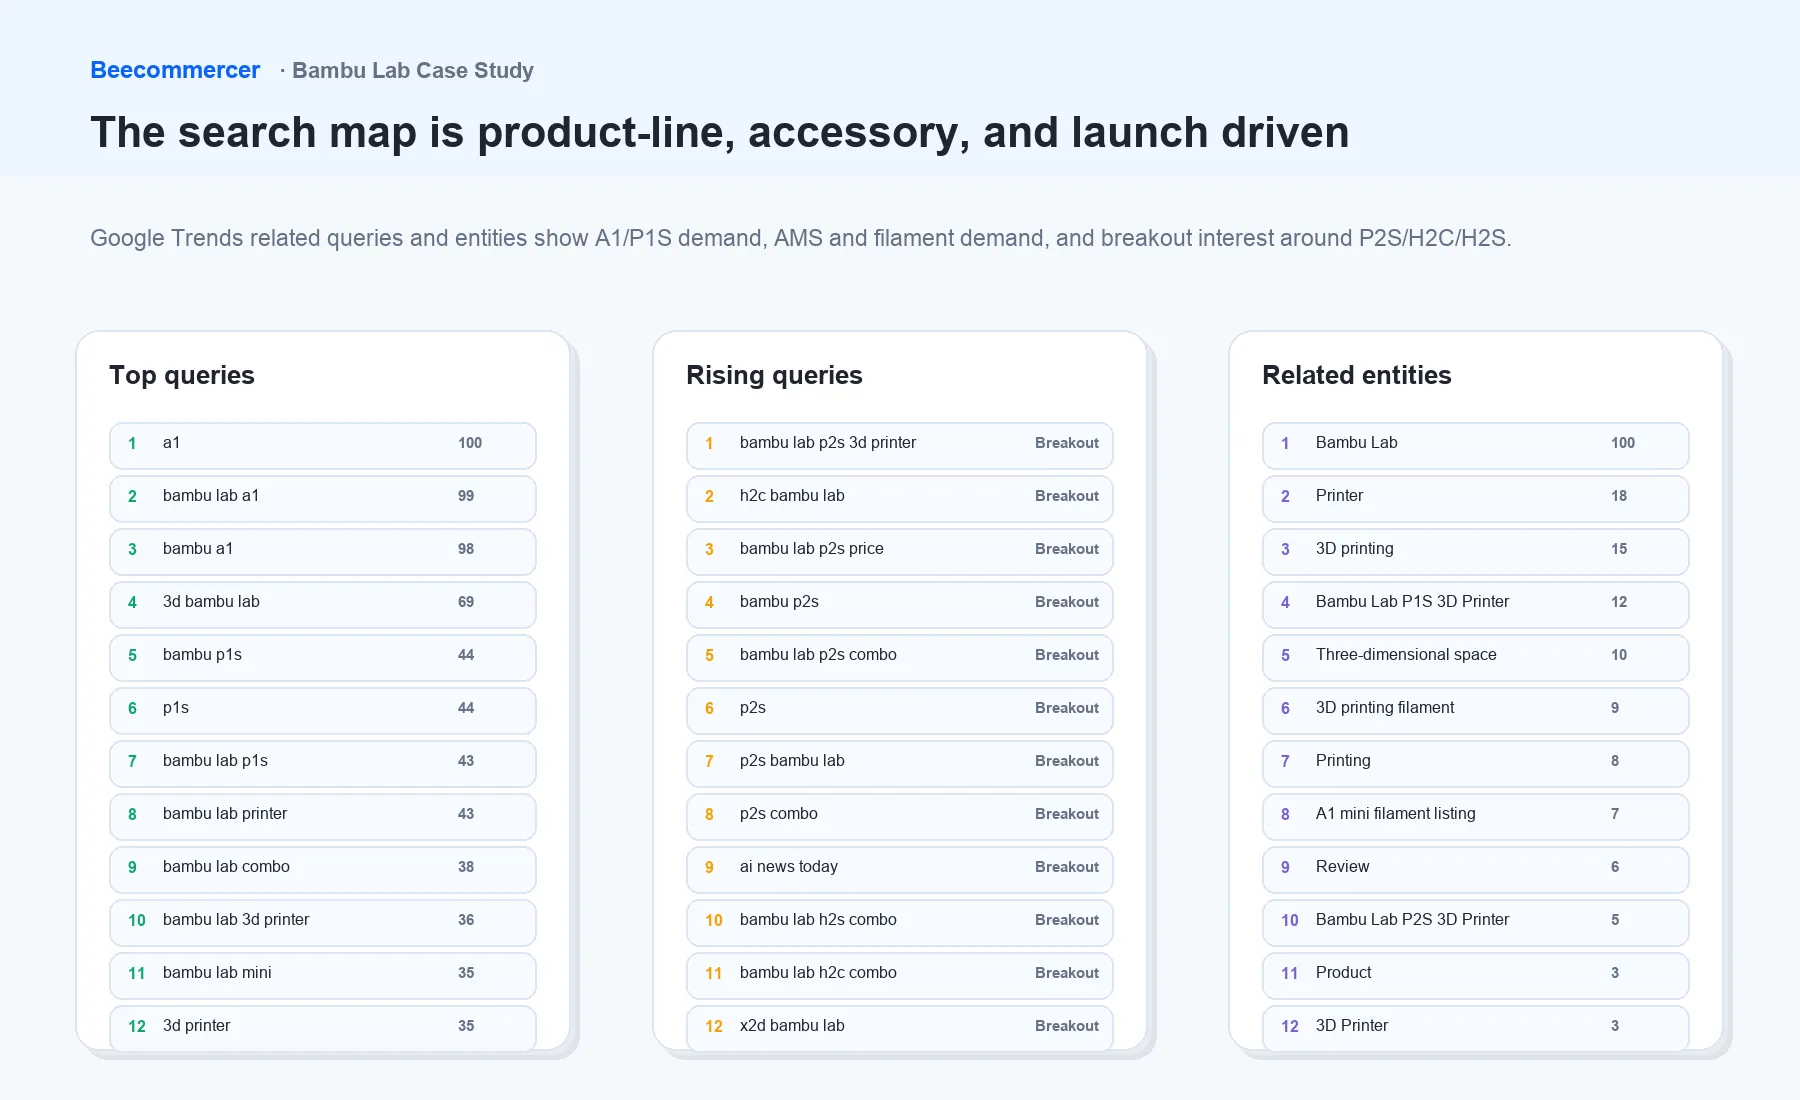Click the "bambu lab 3d printer" row in Top queries
1800x1100 pixels.
(323, 922)
